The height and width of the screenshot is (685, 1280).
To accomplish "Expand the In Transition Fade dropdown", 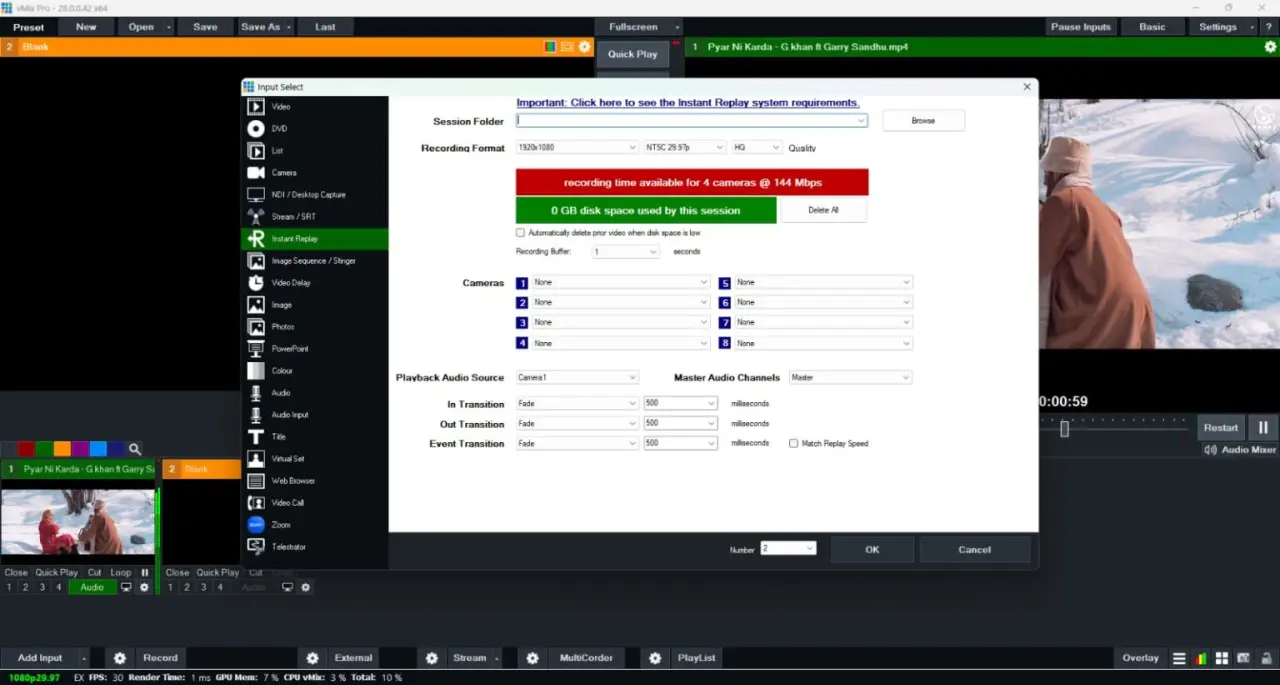I will (x=632, y=403).
